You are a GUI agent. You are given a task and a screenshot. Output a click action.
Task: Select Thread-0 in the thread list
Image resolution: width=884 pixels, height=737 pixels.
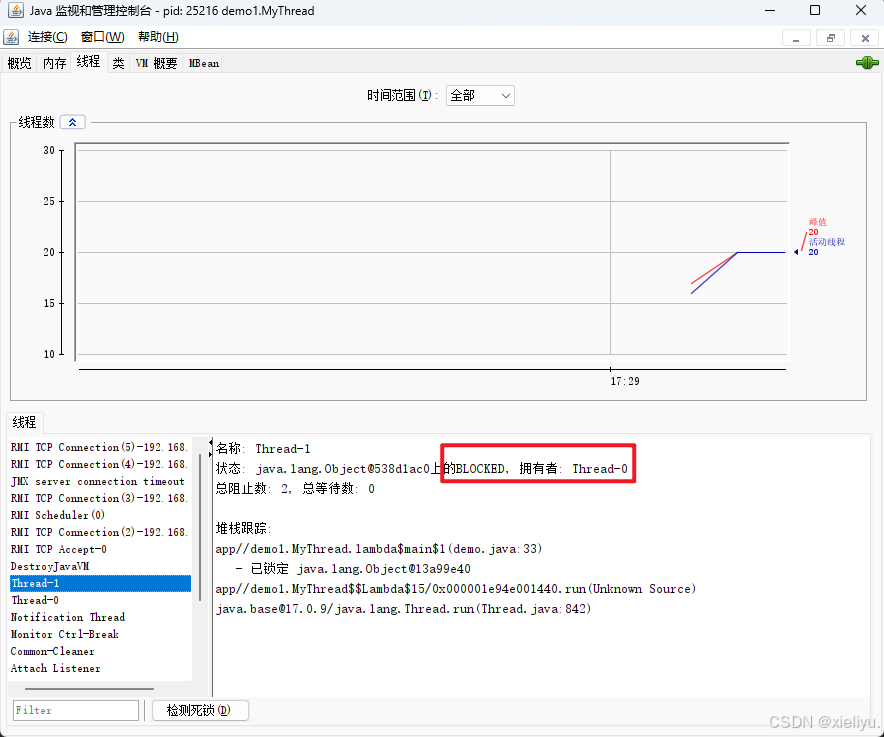[100, 600]
